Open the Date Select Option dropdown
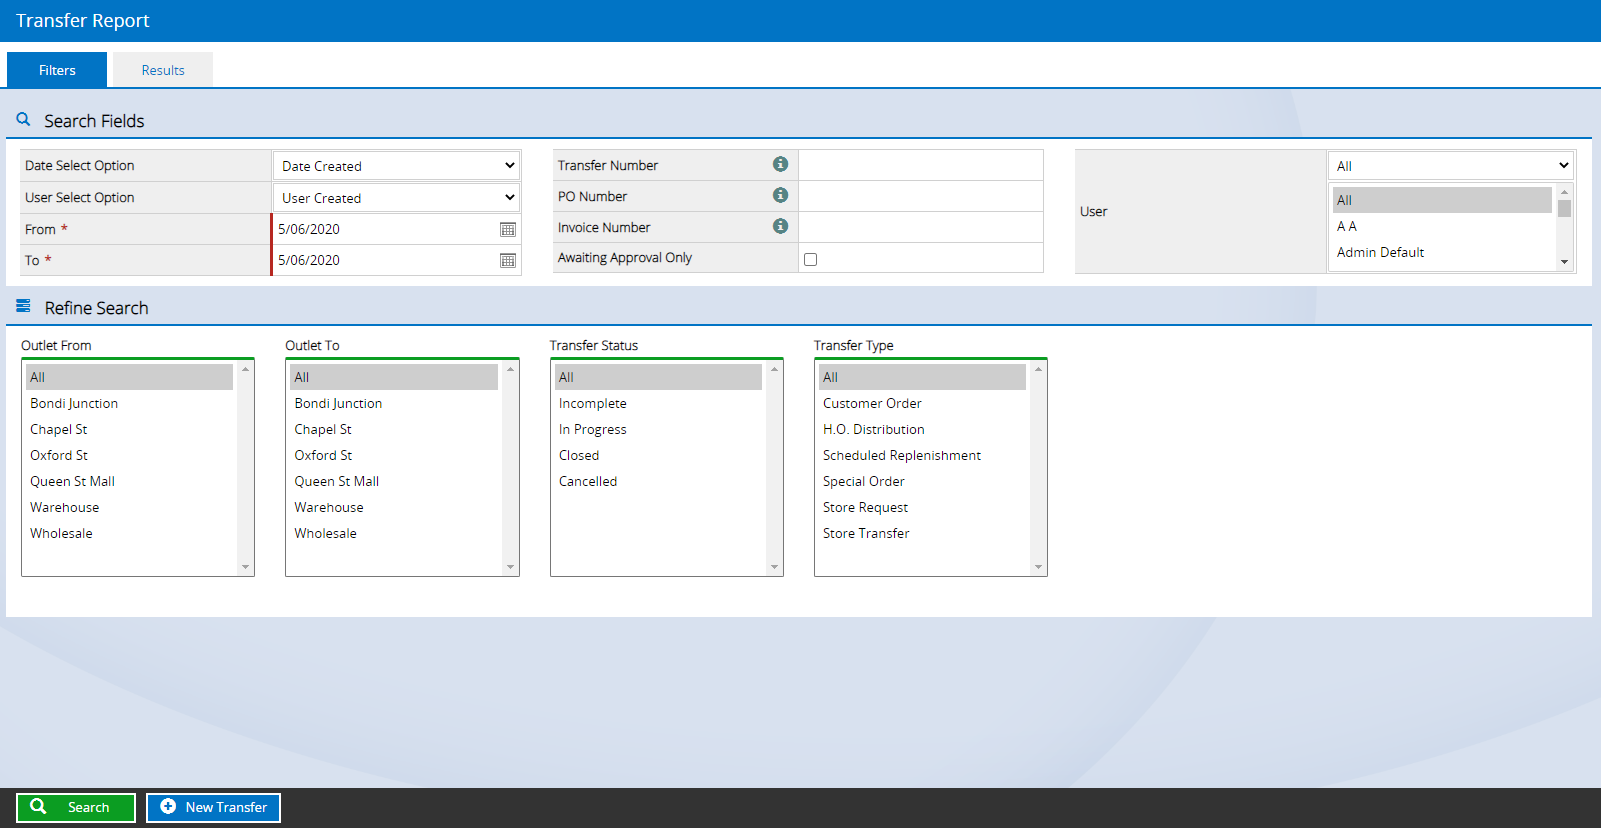Viewport: 1601px width, 828px height. point(397,166)
